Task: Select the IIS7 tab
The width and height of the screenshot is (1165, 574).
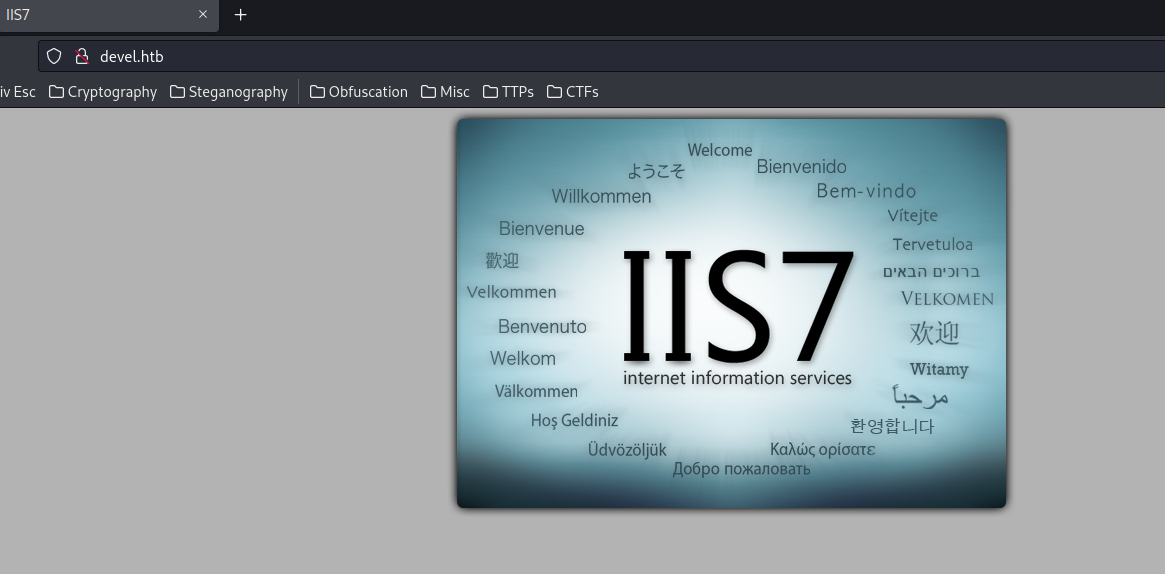Action: tap(108, 15)
